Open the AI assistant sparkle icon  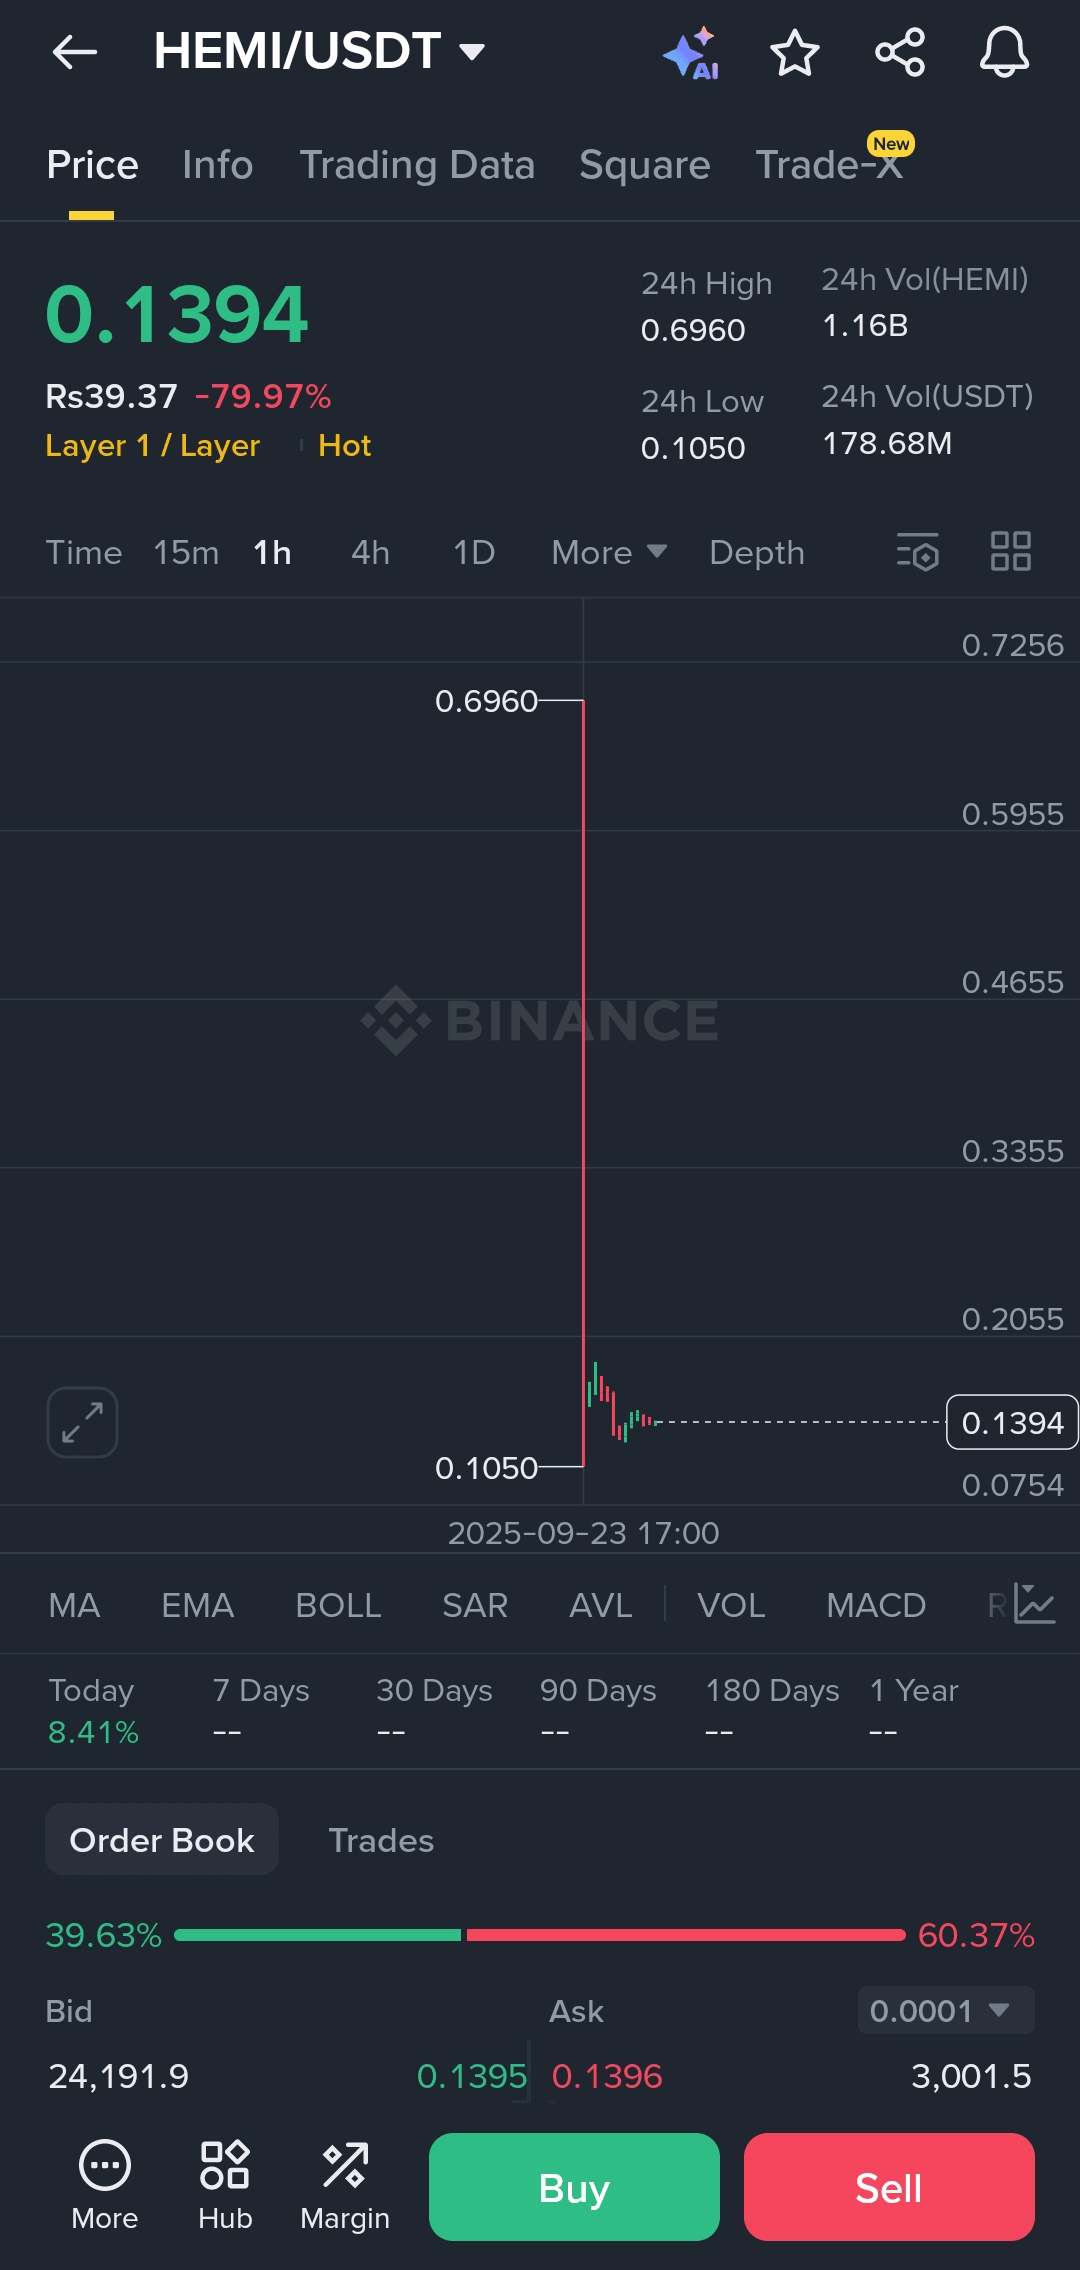click(x=691, y=53)
